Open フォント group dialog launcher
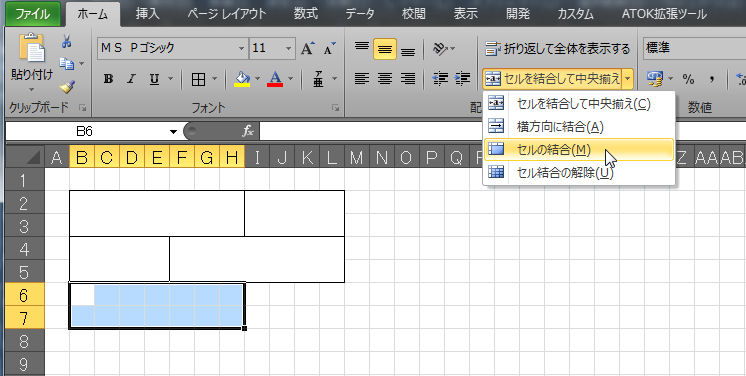The image size is (746, 376). tap(335, 108)
